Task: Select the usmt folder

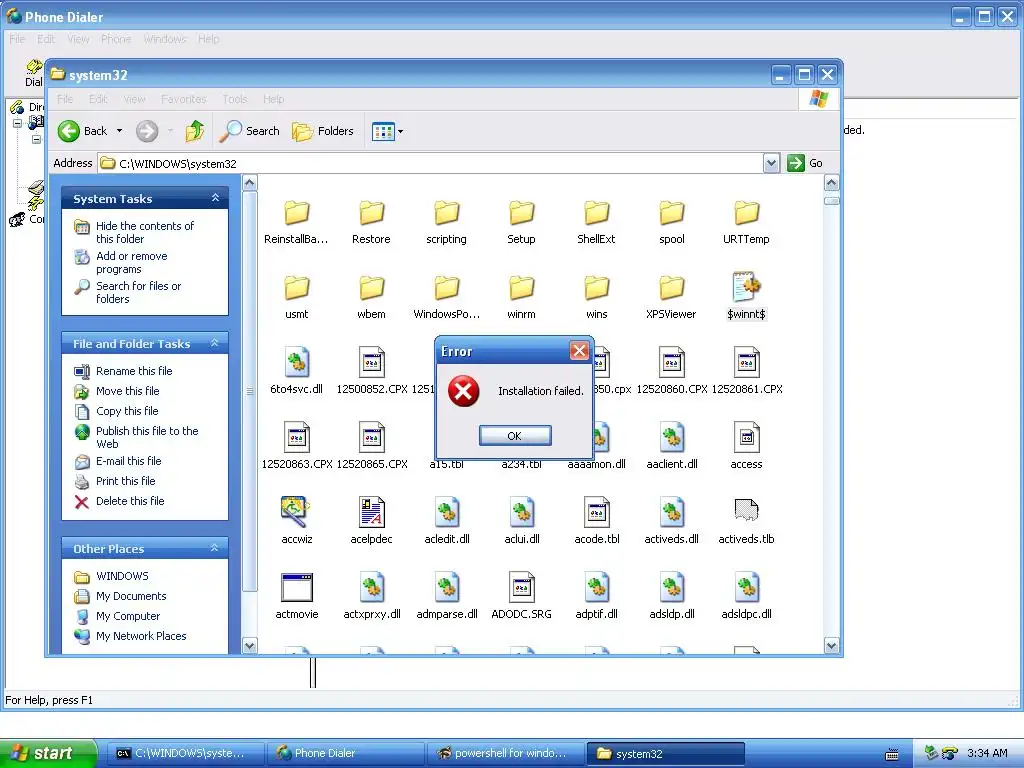Action: coord(296,297)
